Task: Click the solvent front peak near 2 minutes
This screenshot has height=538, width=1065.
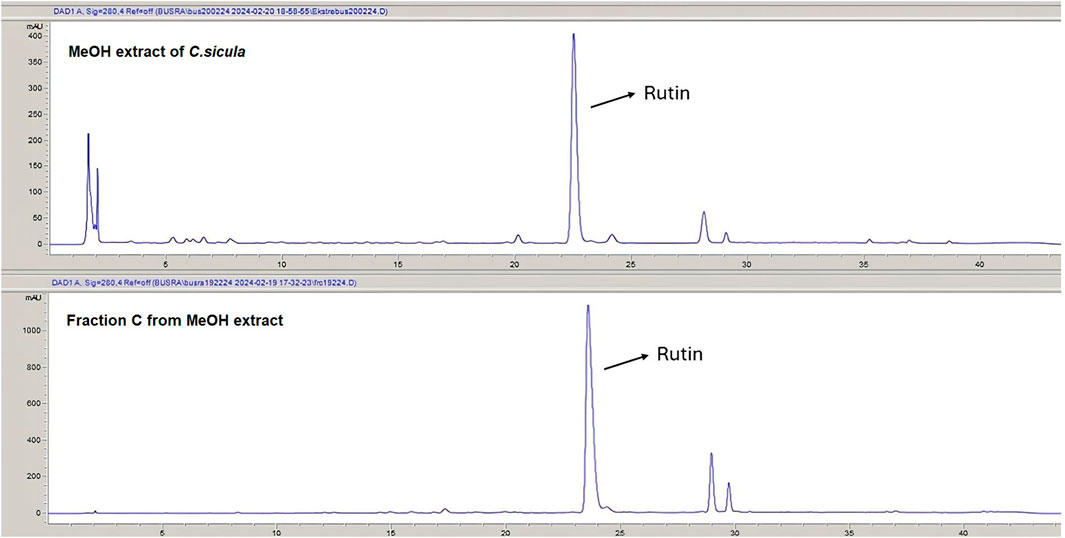Action: coord(88,188)
